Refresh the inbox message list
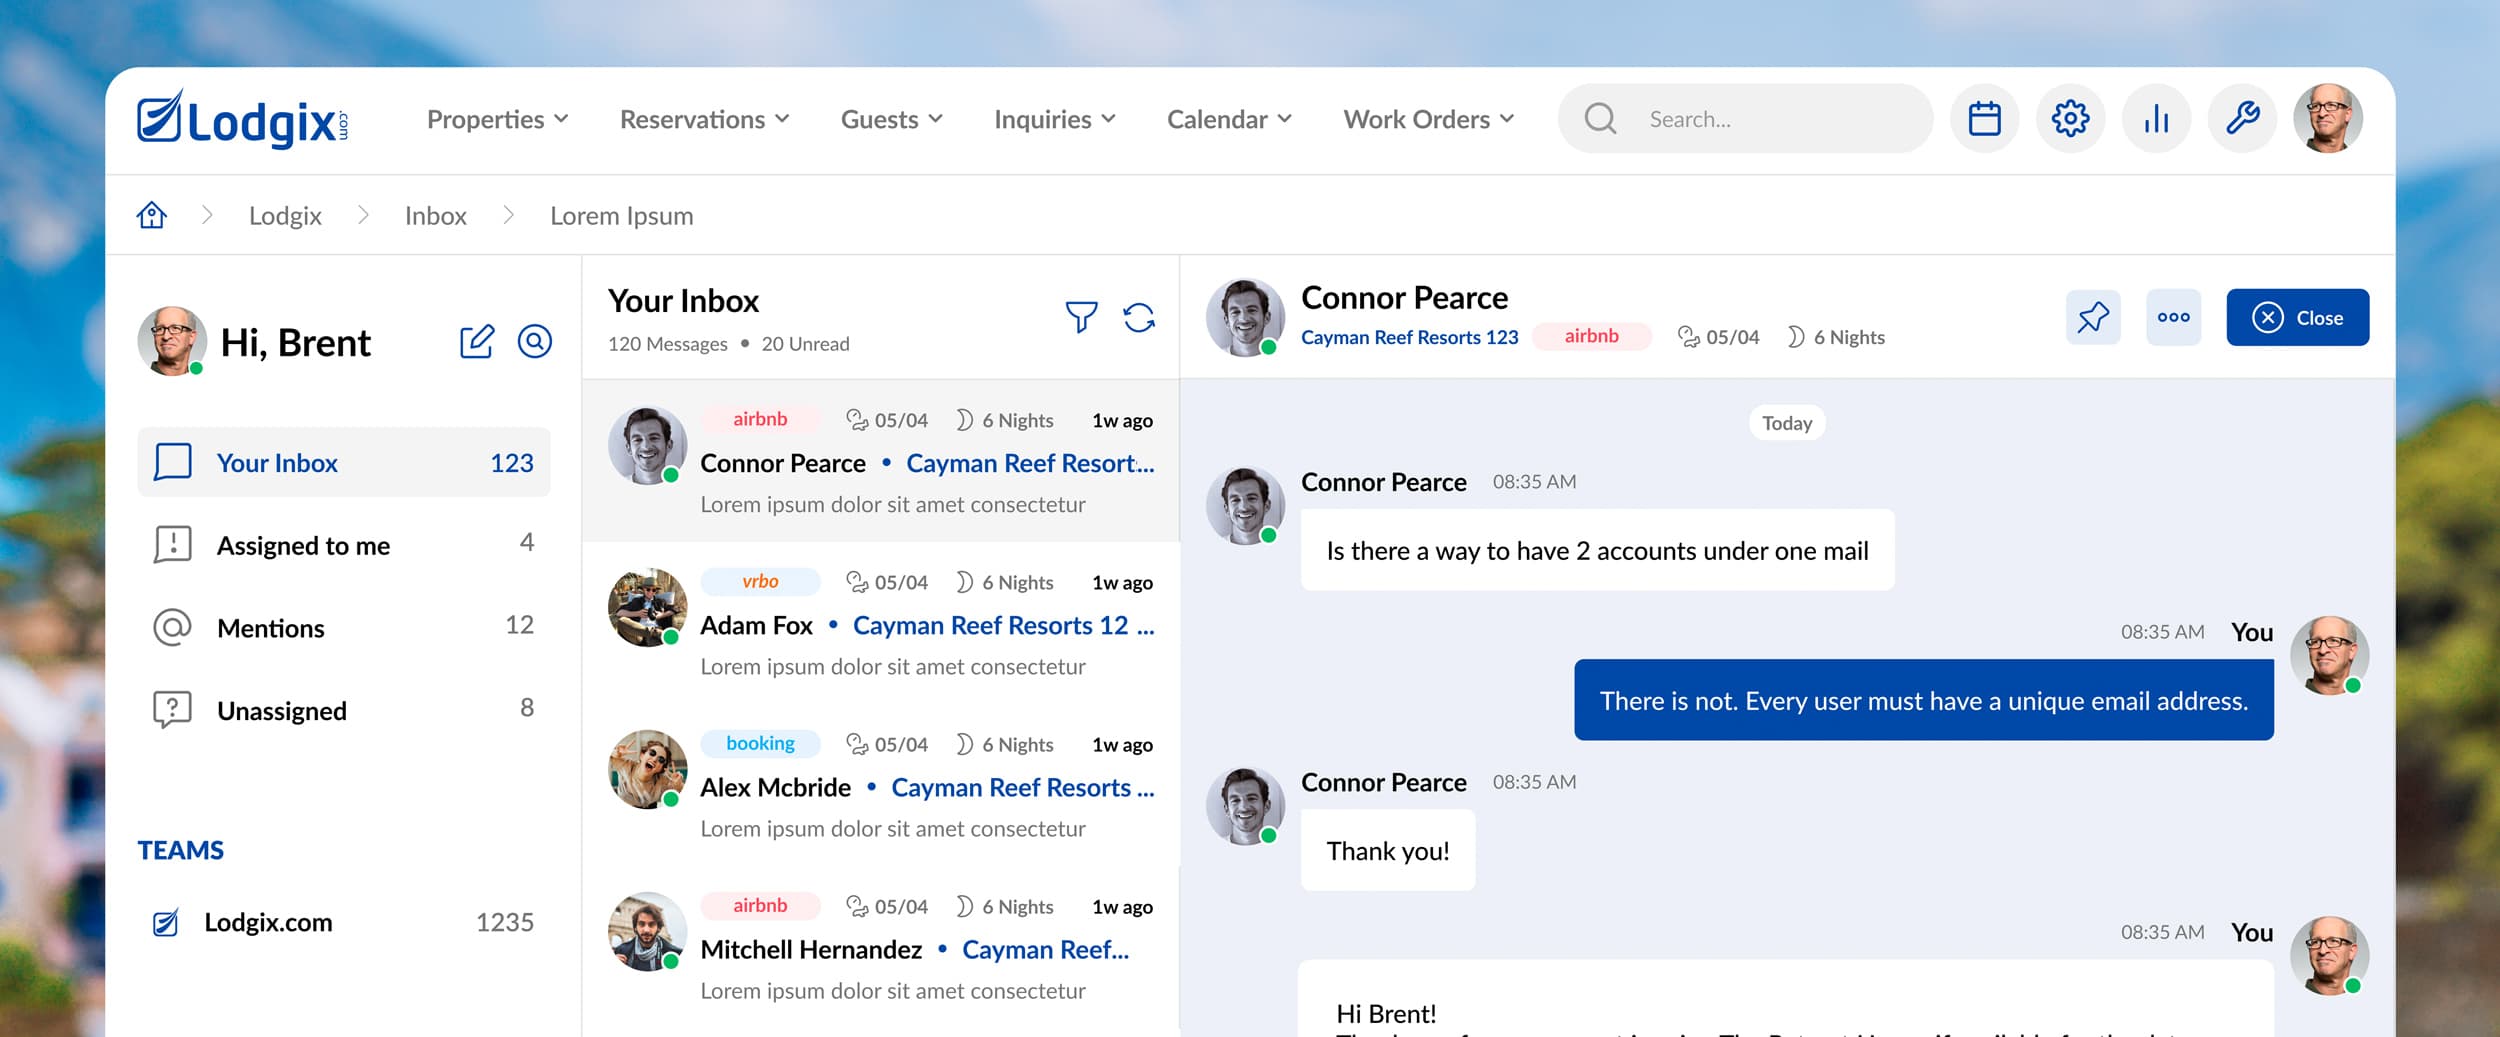Screen dimensions: 2500x1037 [x=1139, y=318]
